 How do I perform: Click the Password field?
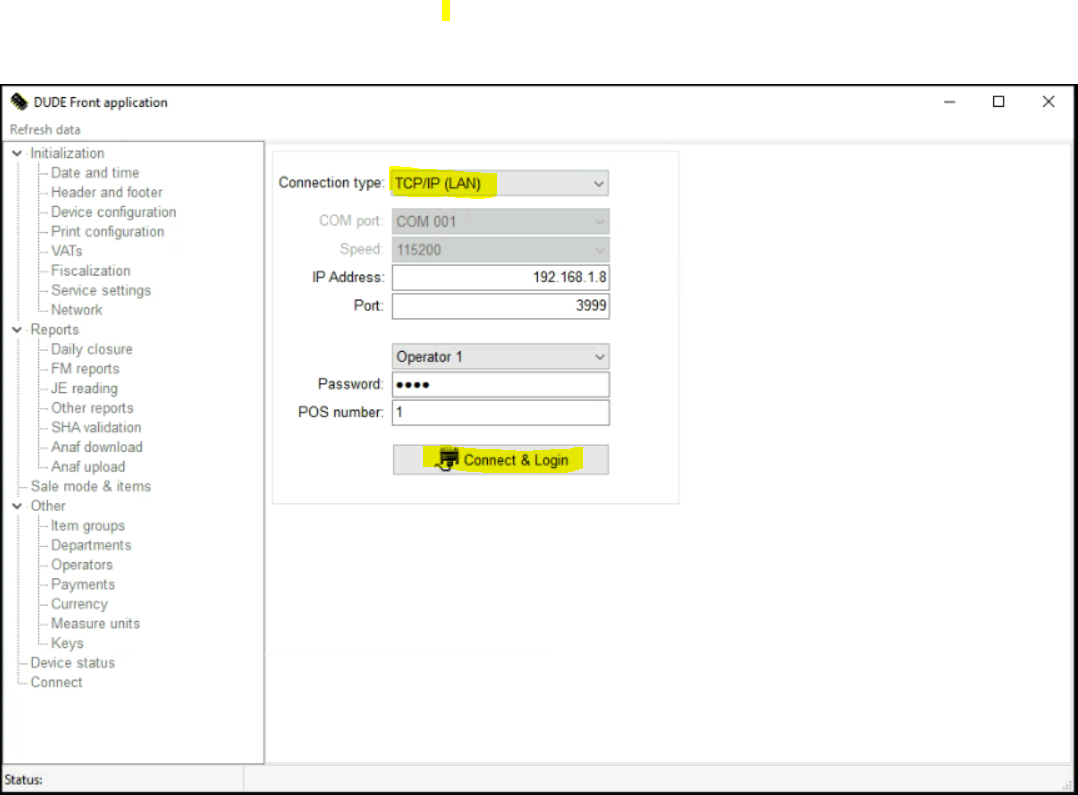tap(500, 384)
